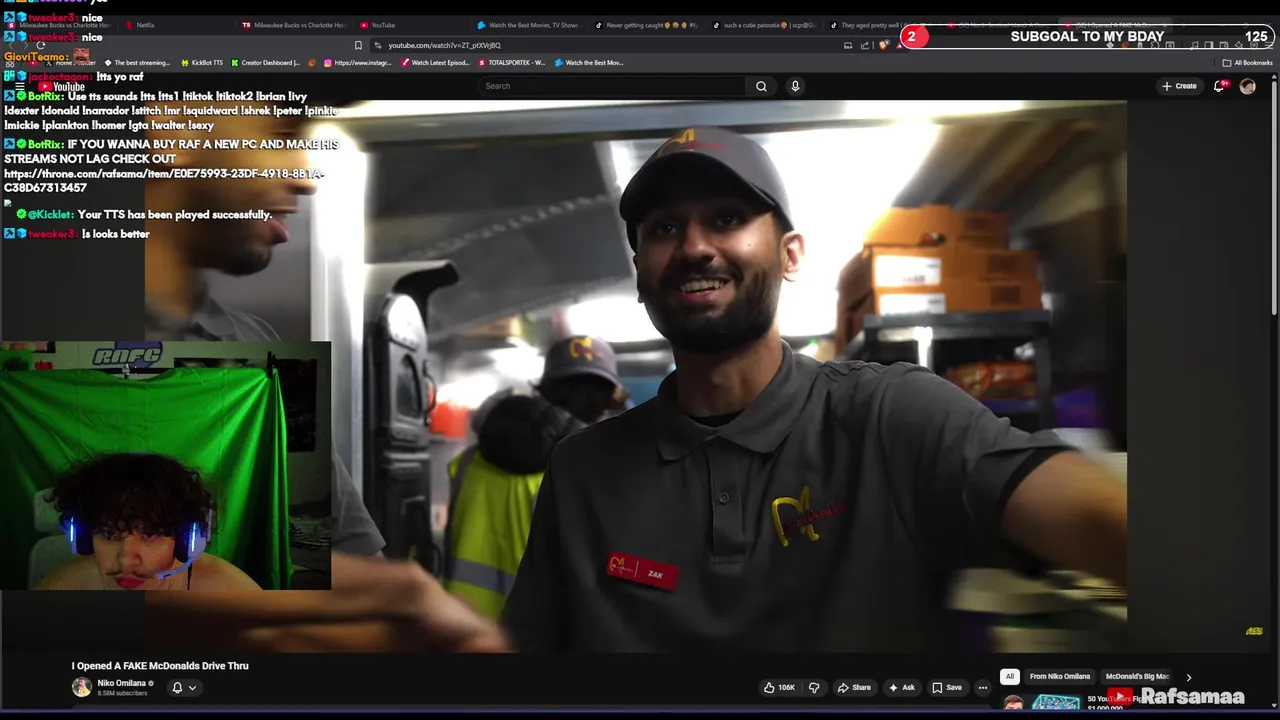Open the more actions ellipsis menu
Viewport: 1280px width, 720px height.
[x=983, y=687]
